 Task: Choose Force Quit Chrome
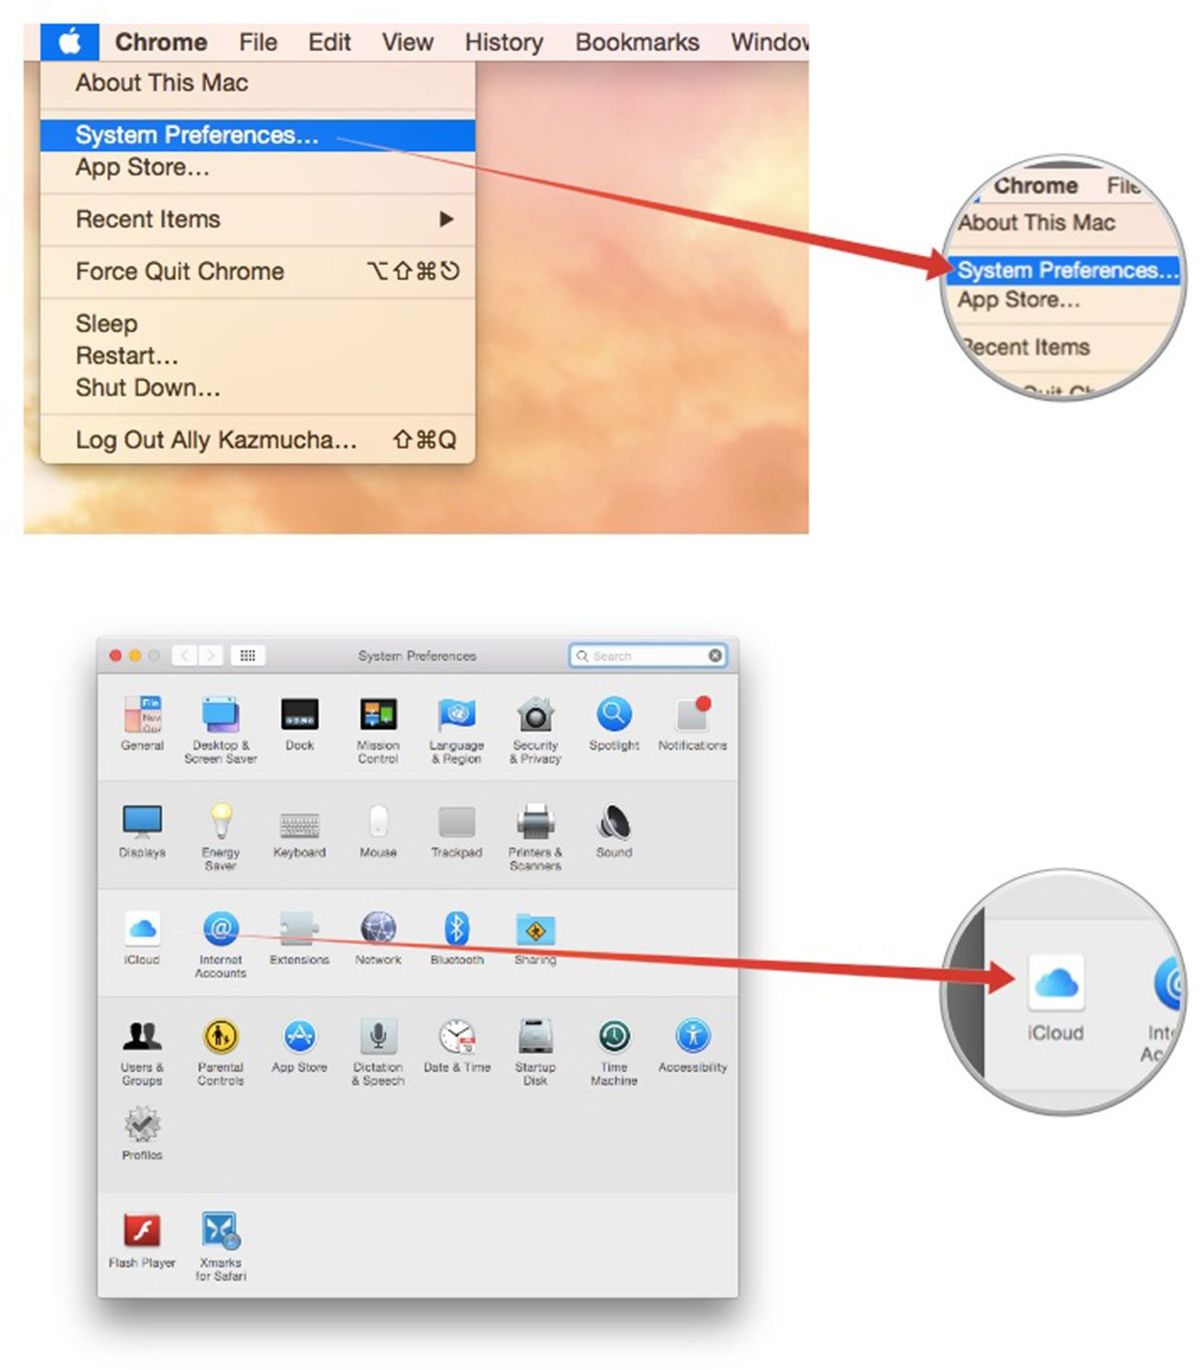(178, 271)
